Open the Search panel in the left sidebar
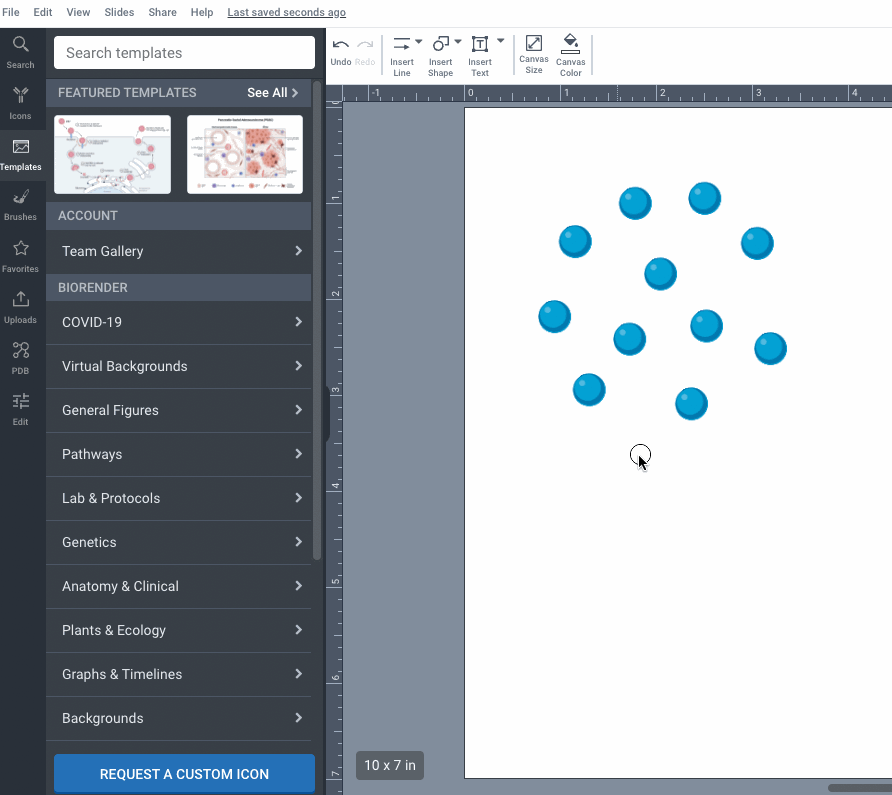The height and width of the screenshot is (795, 892). (x=20, y=51)
